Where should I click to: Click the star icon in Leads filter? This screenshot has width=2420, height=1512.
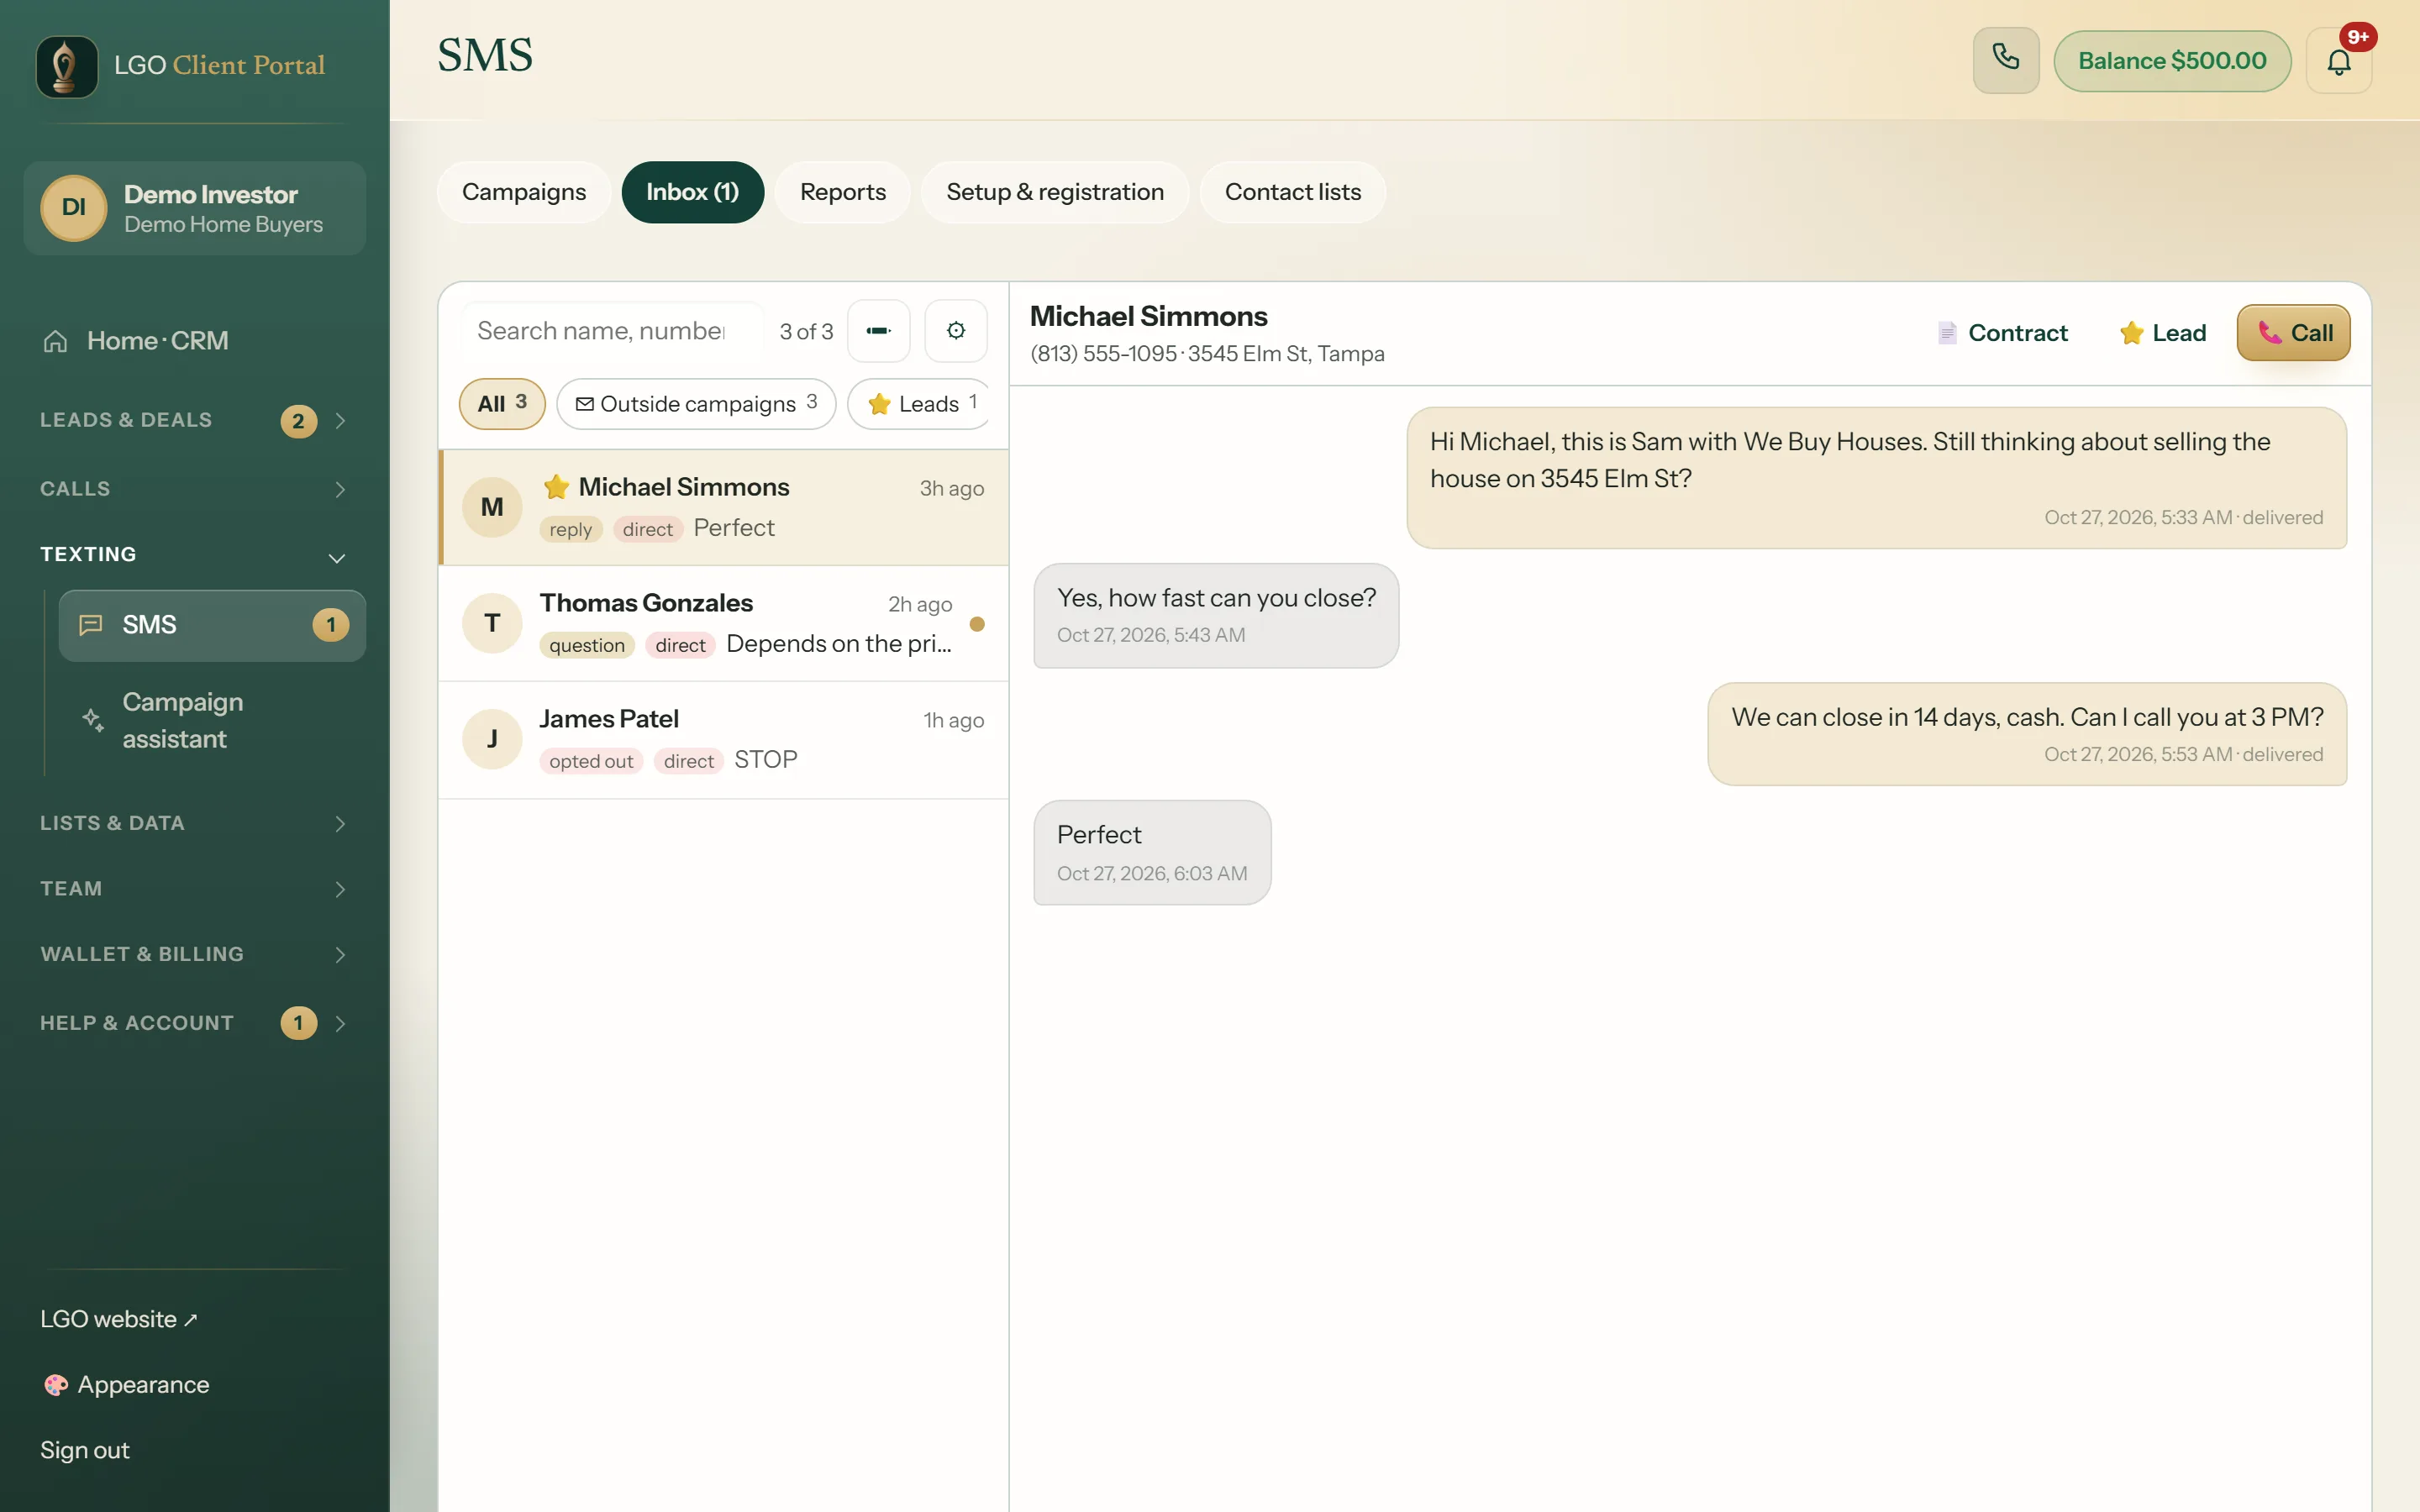click(879, 404)
